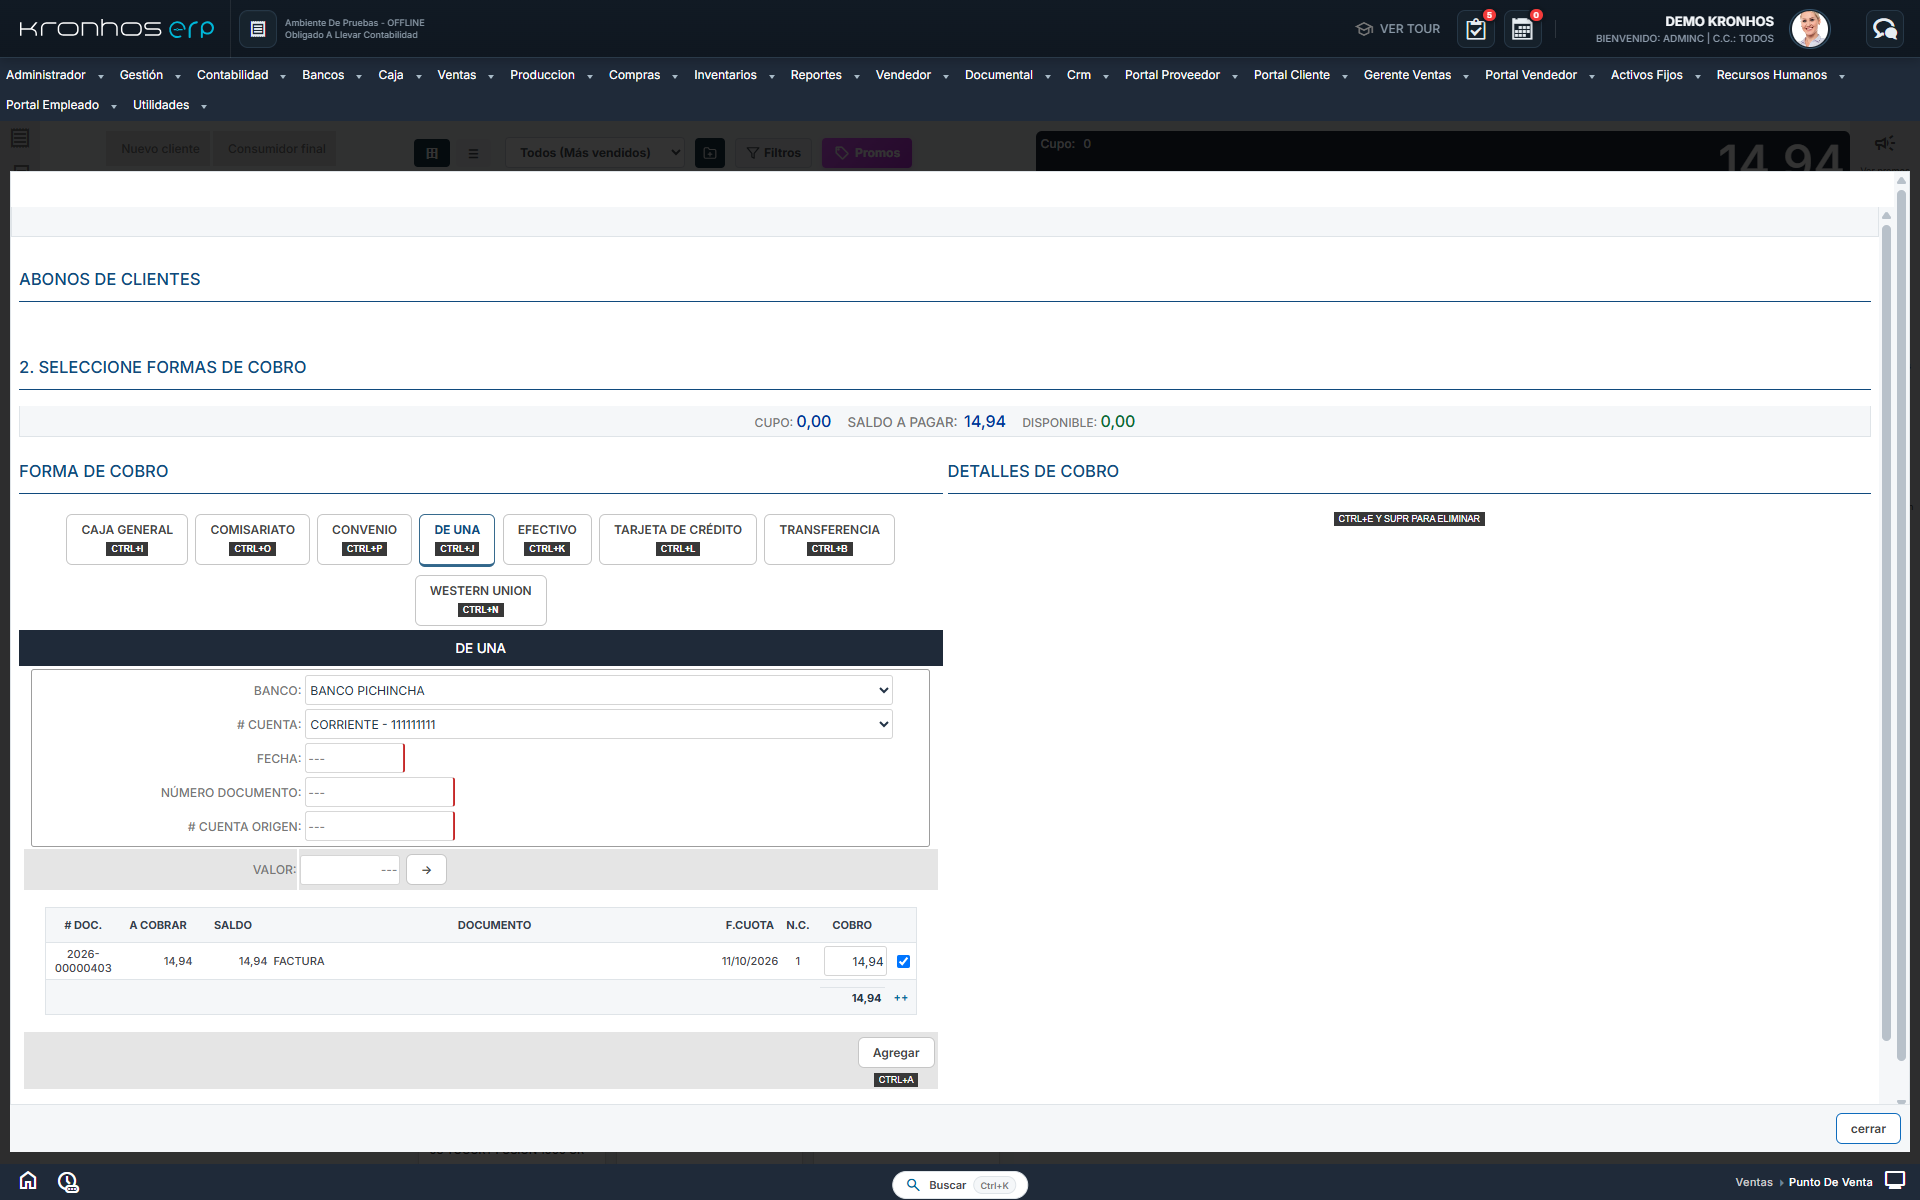Open the history clock icon in bottom bar
This screenshot has width=1920, height=1200.
(x=68, y=1181)
